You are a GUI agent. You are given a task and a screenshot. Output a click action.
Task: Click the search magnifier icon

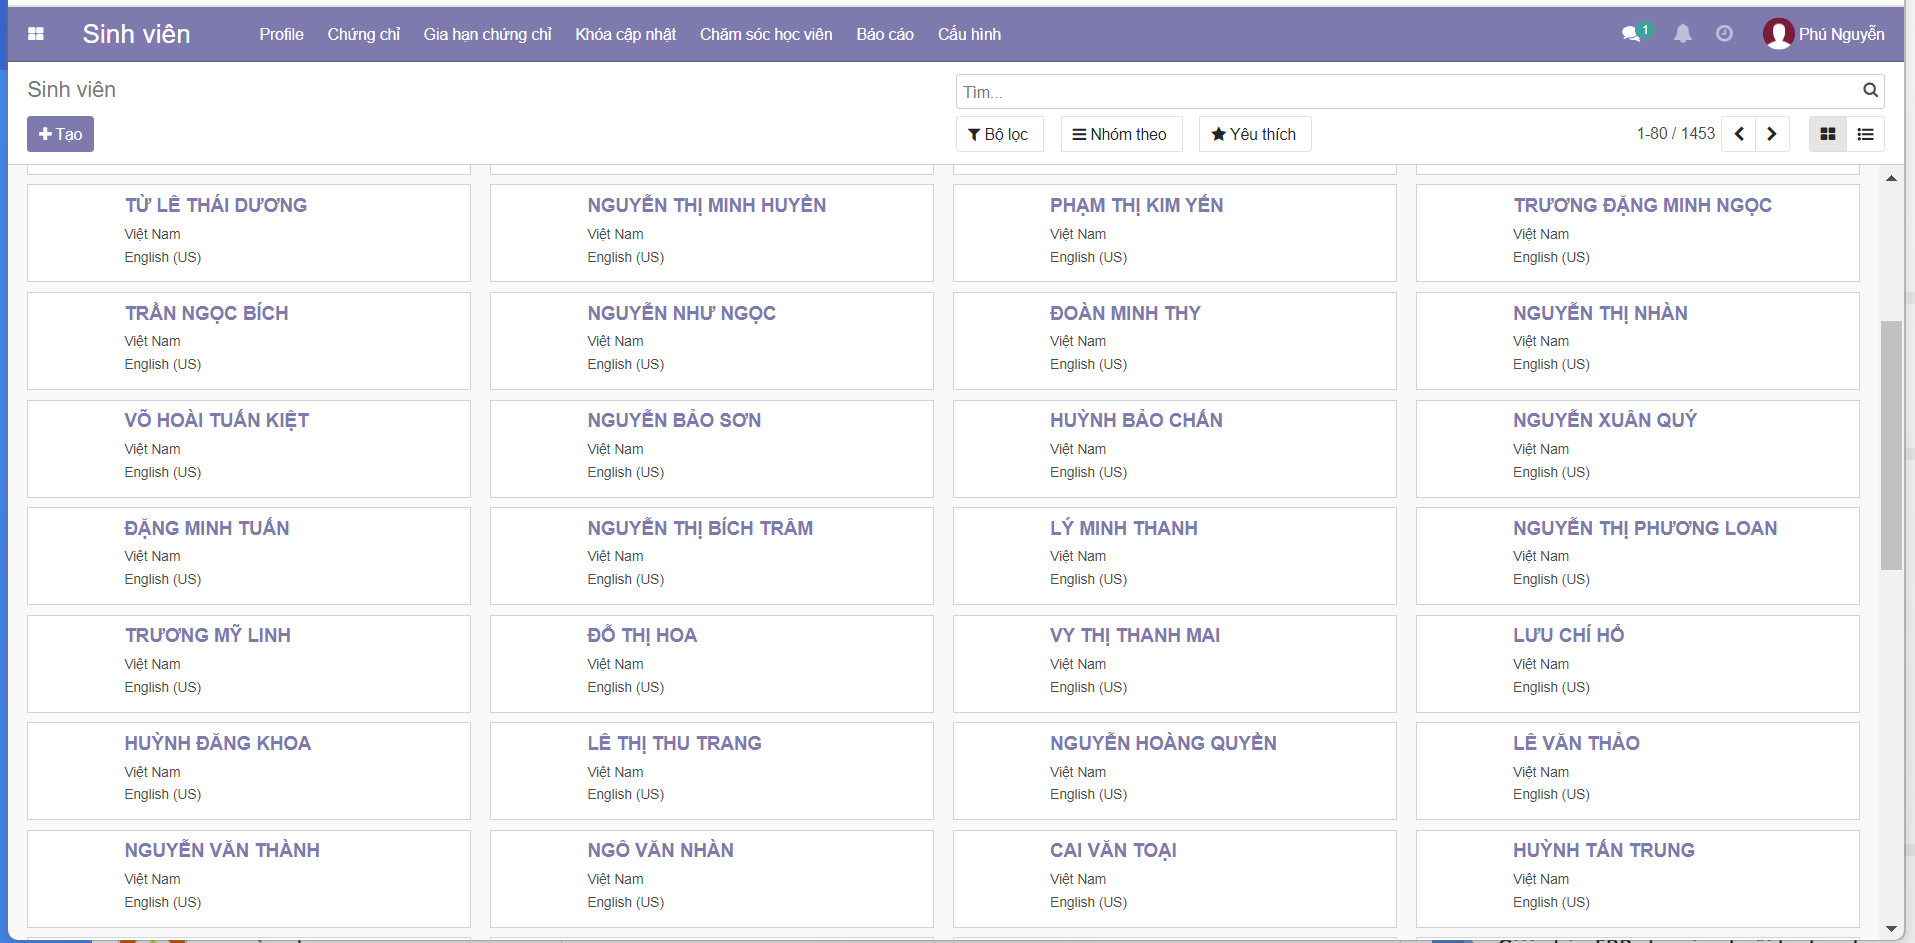click(x=1870, y=91)
